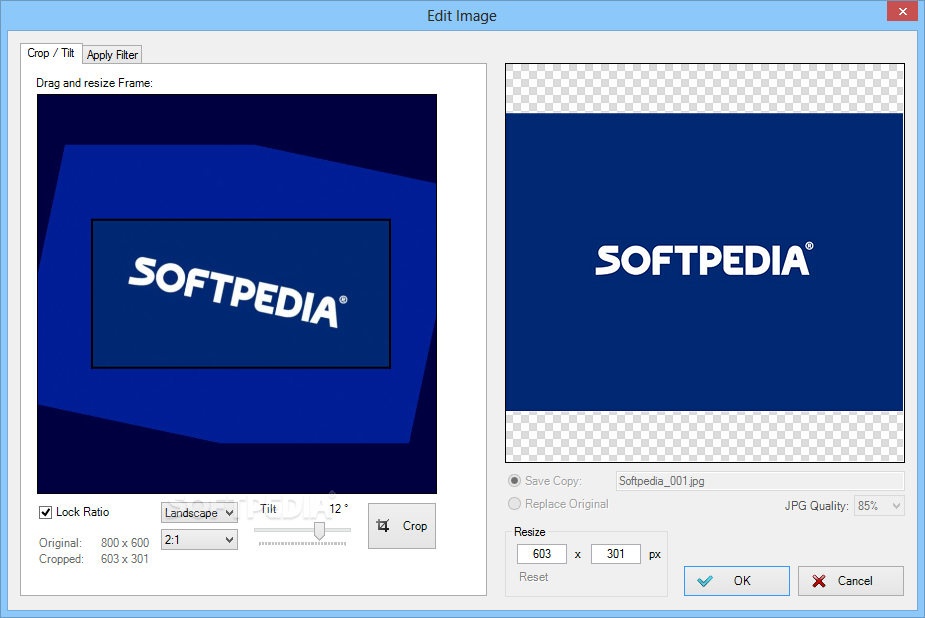Select the Replace Original radio button

coord(514,504)
